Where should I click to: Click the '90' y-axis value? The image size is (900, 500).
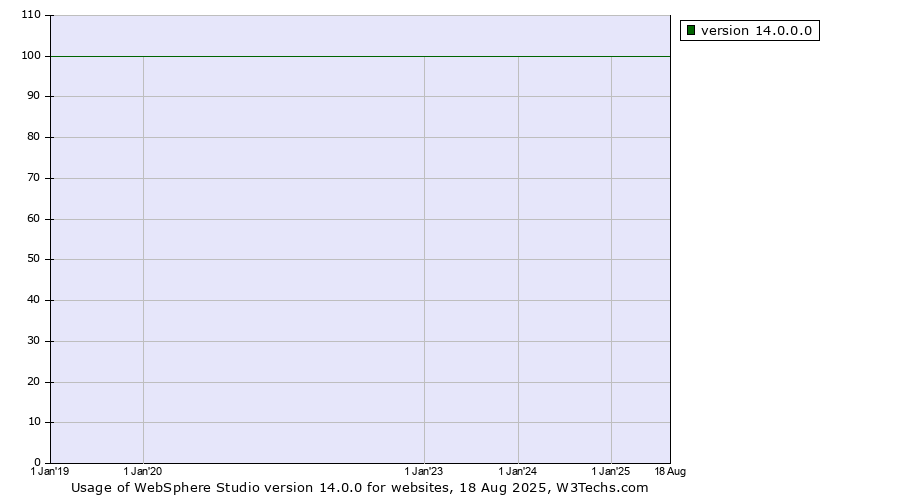pyautogui.click(x=33, y=96)
